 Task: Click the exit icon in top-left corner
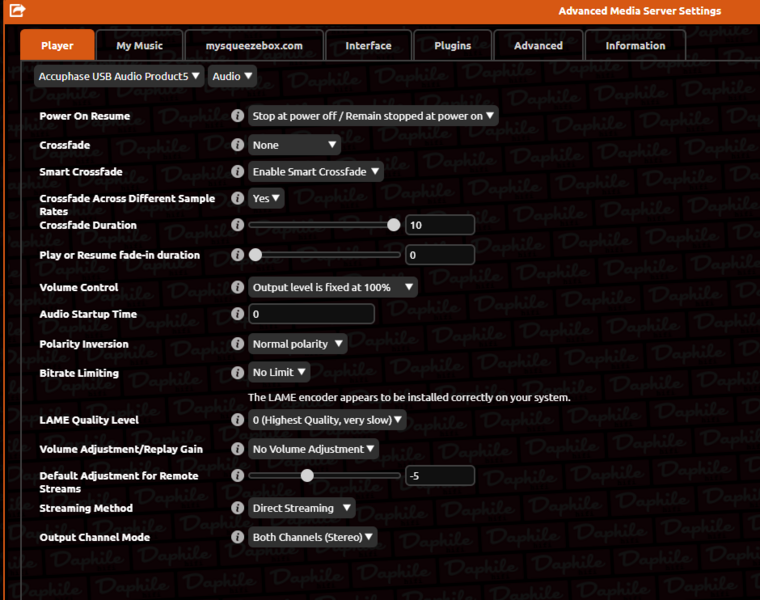pos(16,11)
